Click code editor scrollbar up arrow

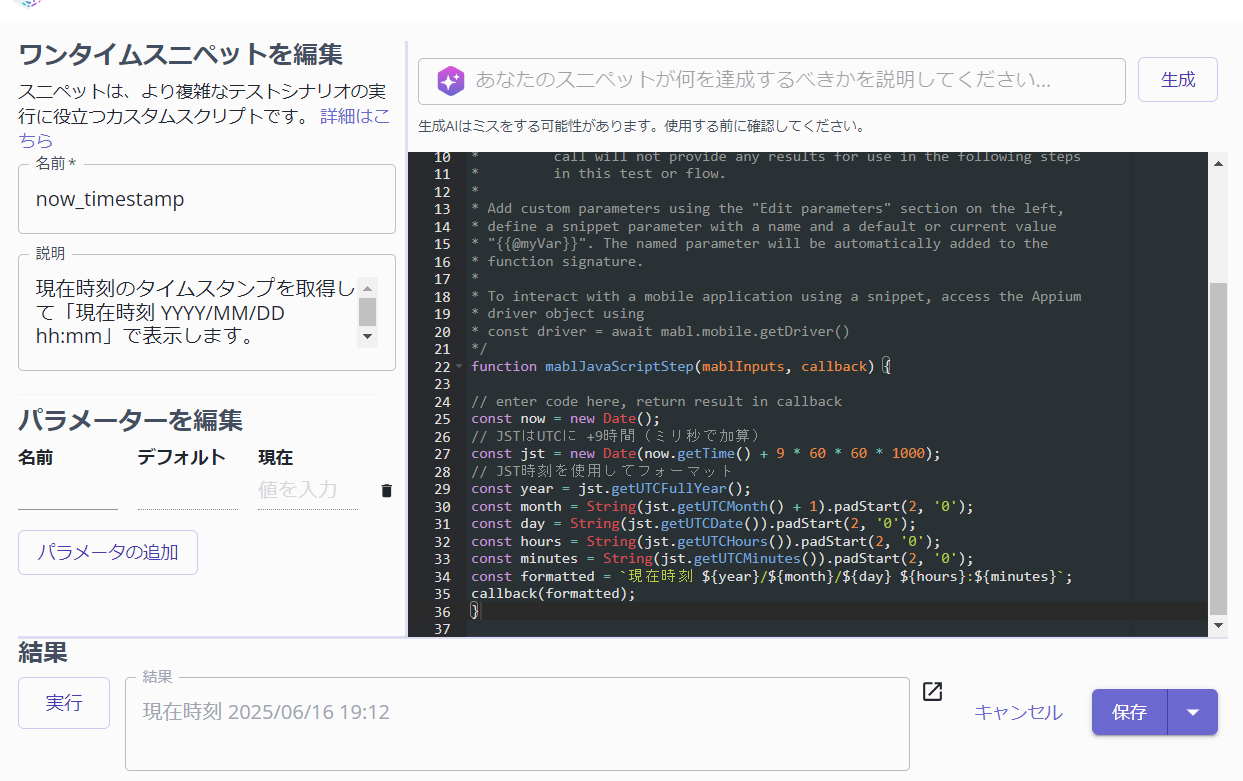coord(1218,163)
